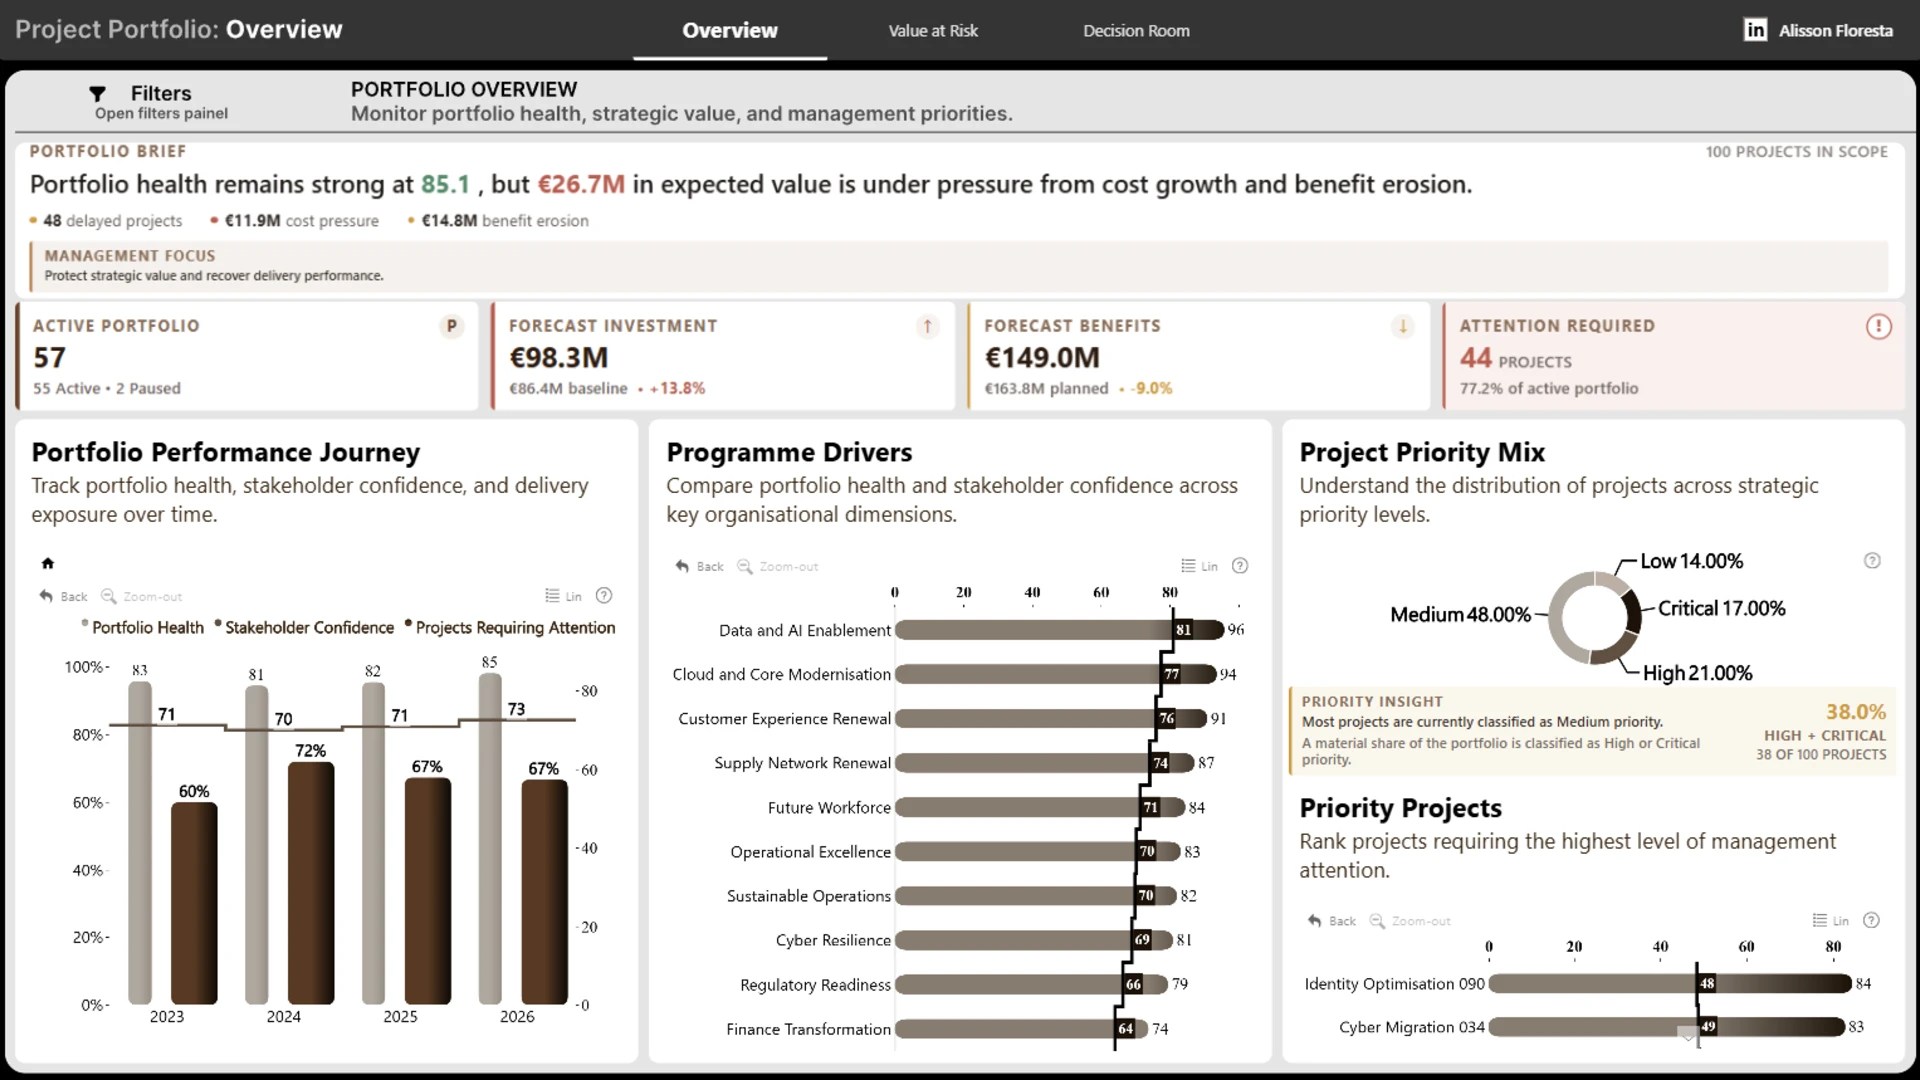Switch to the Value at Risk tab
Image resolution: width=1920 pixels, height=1080 pixels.
point(933,30)
